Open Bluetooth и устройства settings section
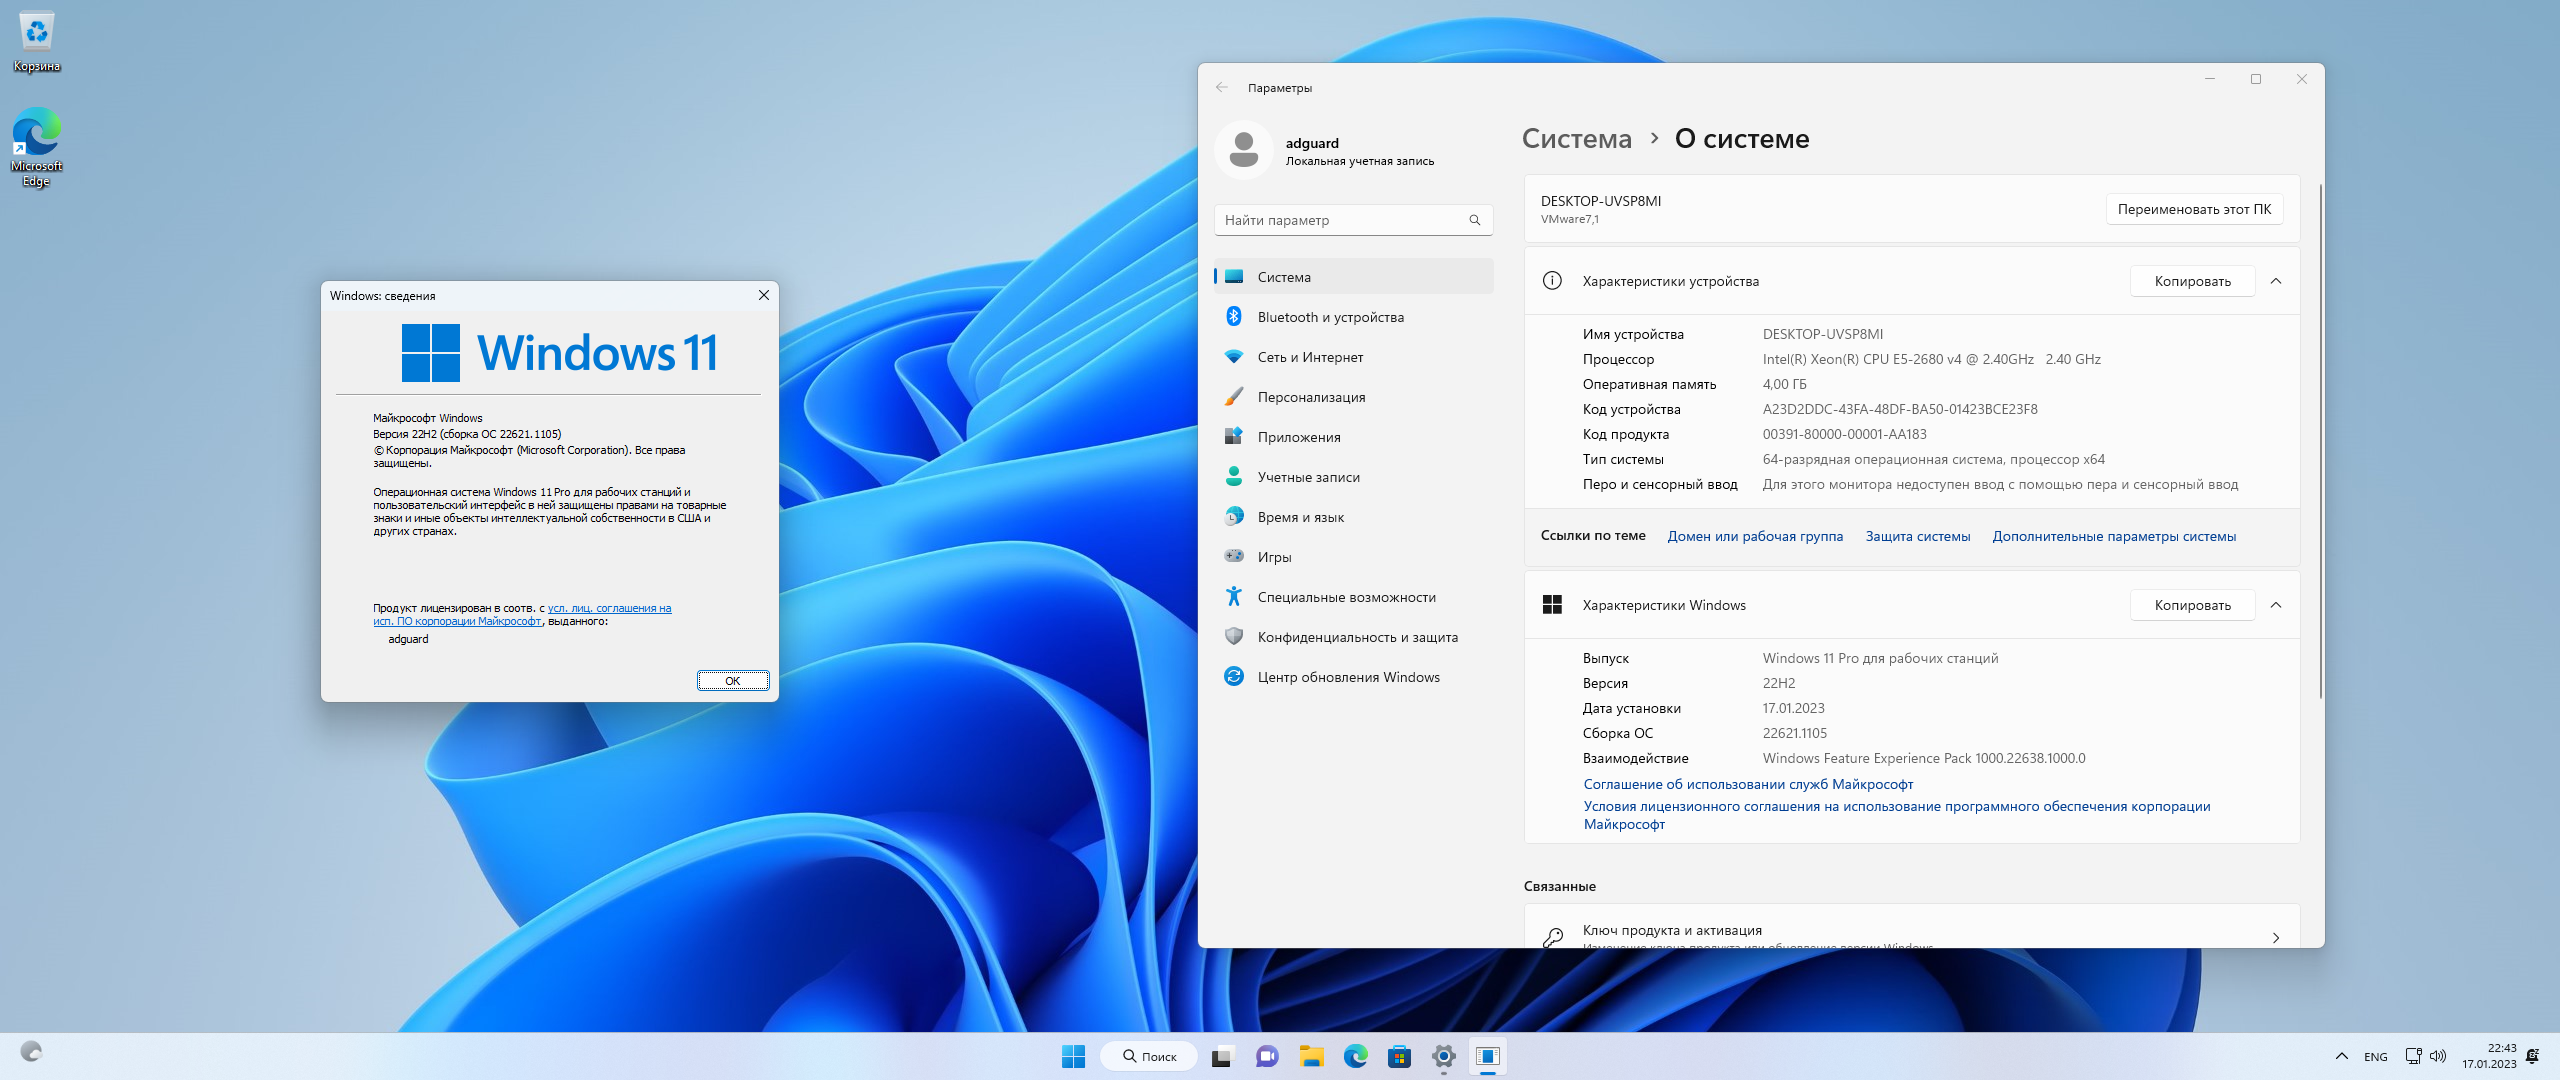The image size is (2560, 1080). click(1330, 317)
